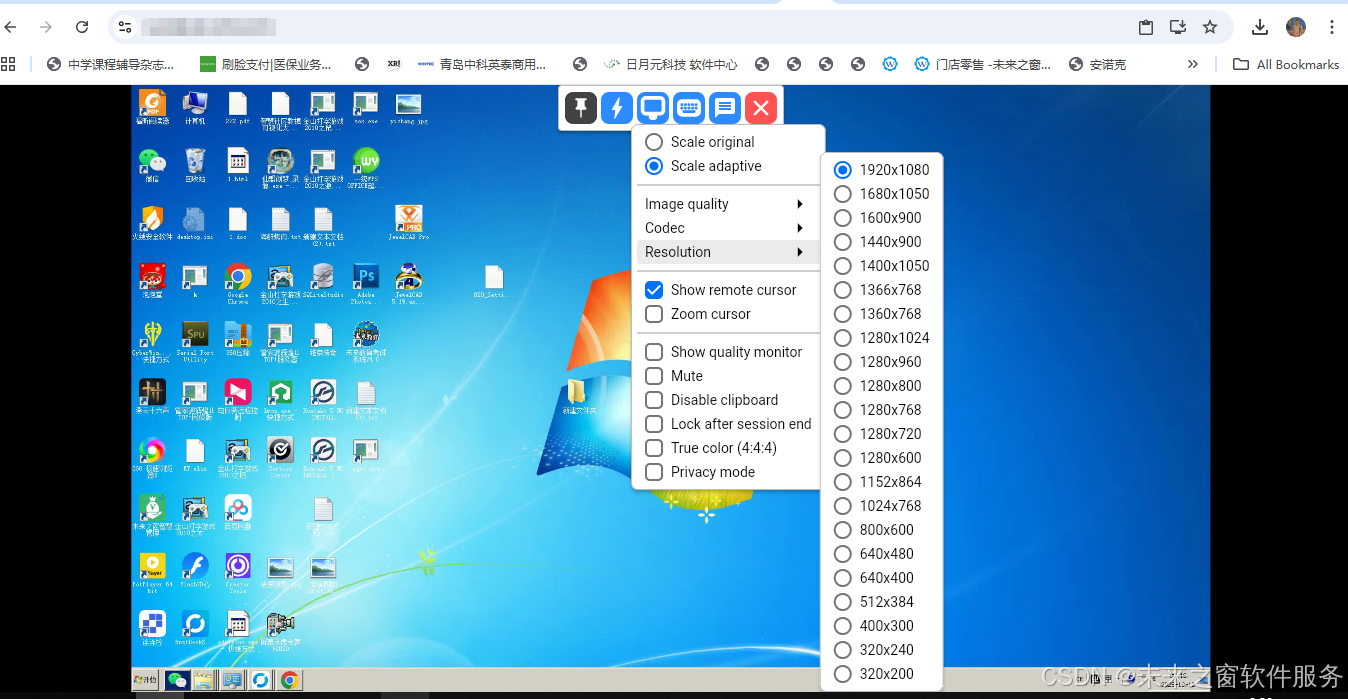Choose 1024x768 resolution
Image resolution: width=1348 pixels, height=699 pixels.
click(878, 506)
